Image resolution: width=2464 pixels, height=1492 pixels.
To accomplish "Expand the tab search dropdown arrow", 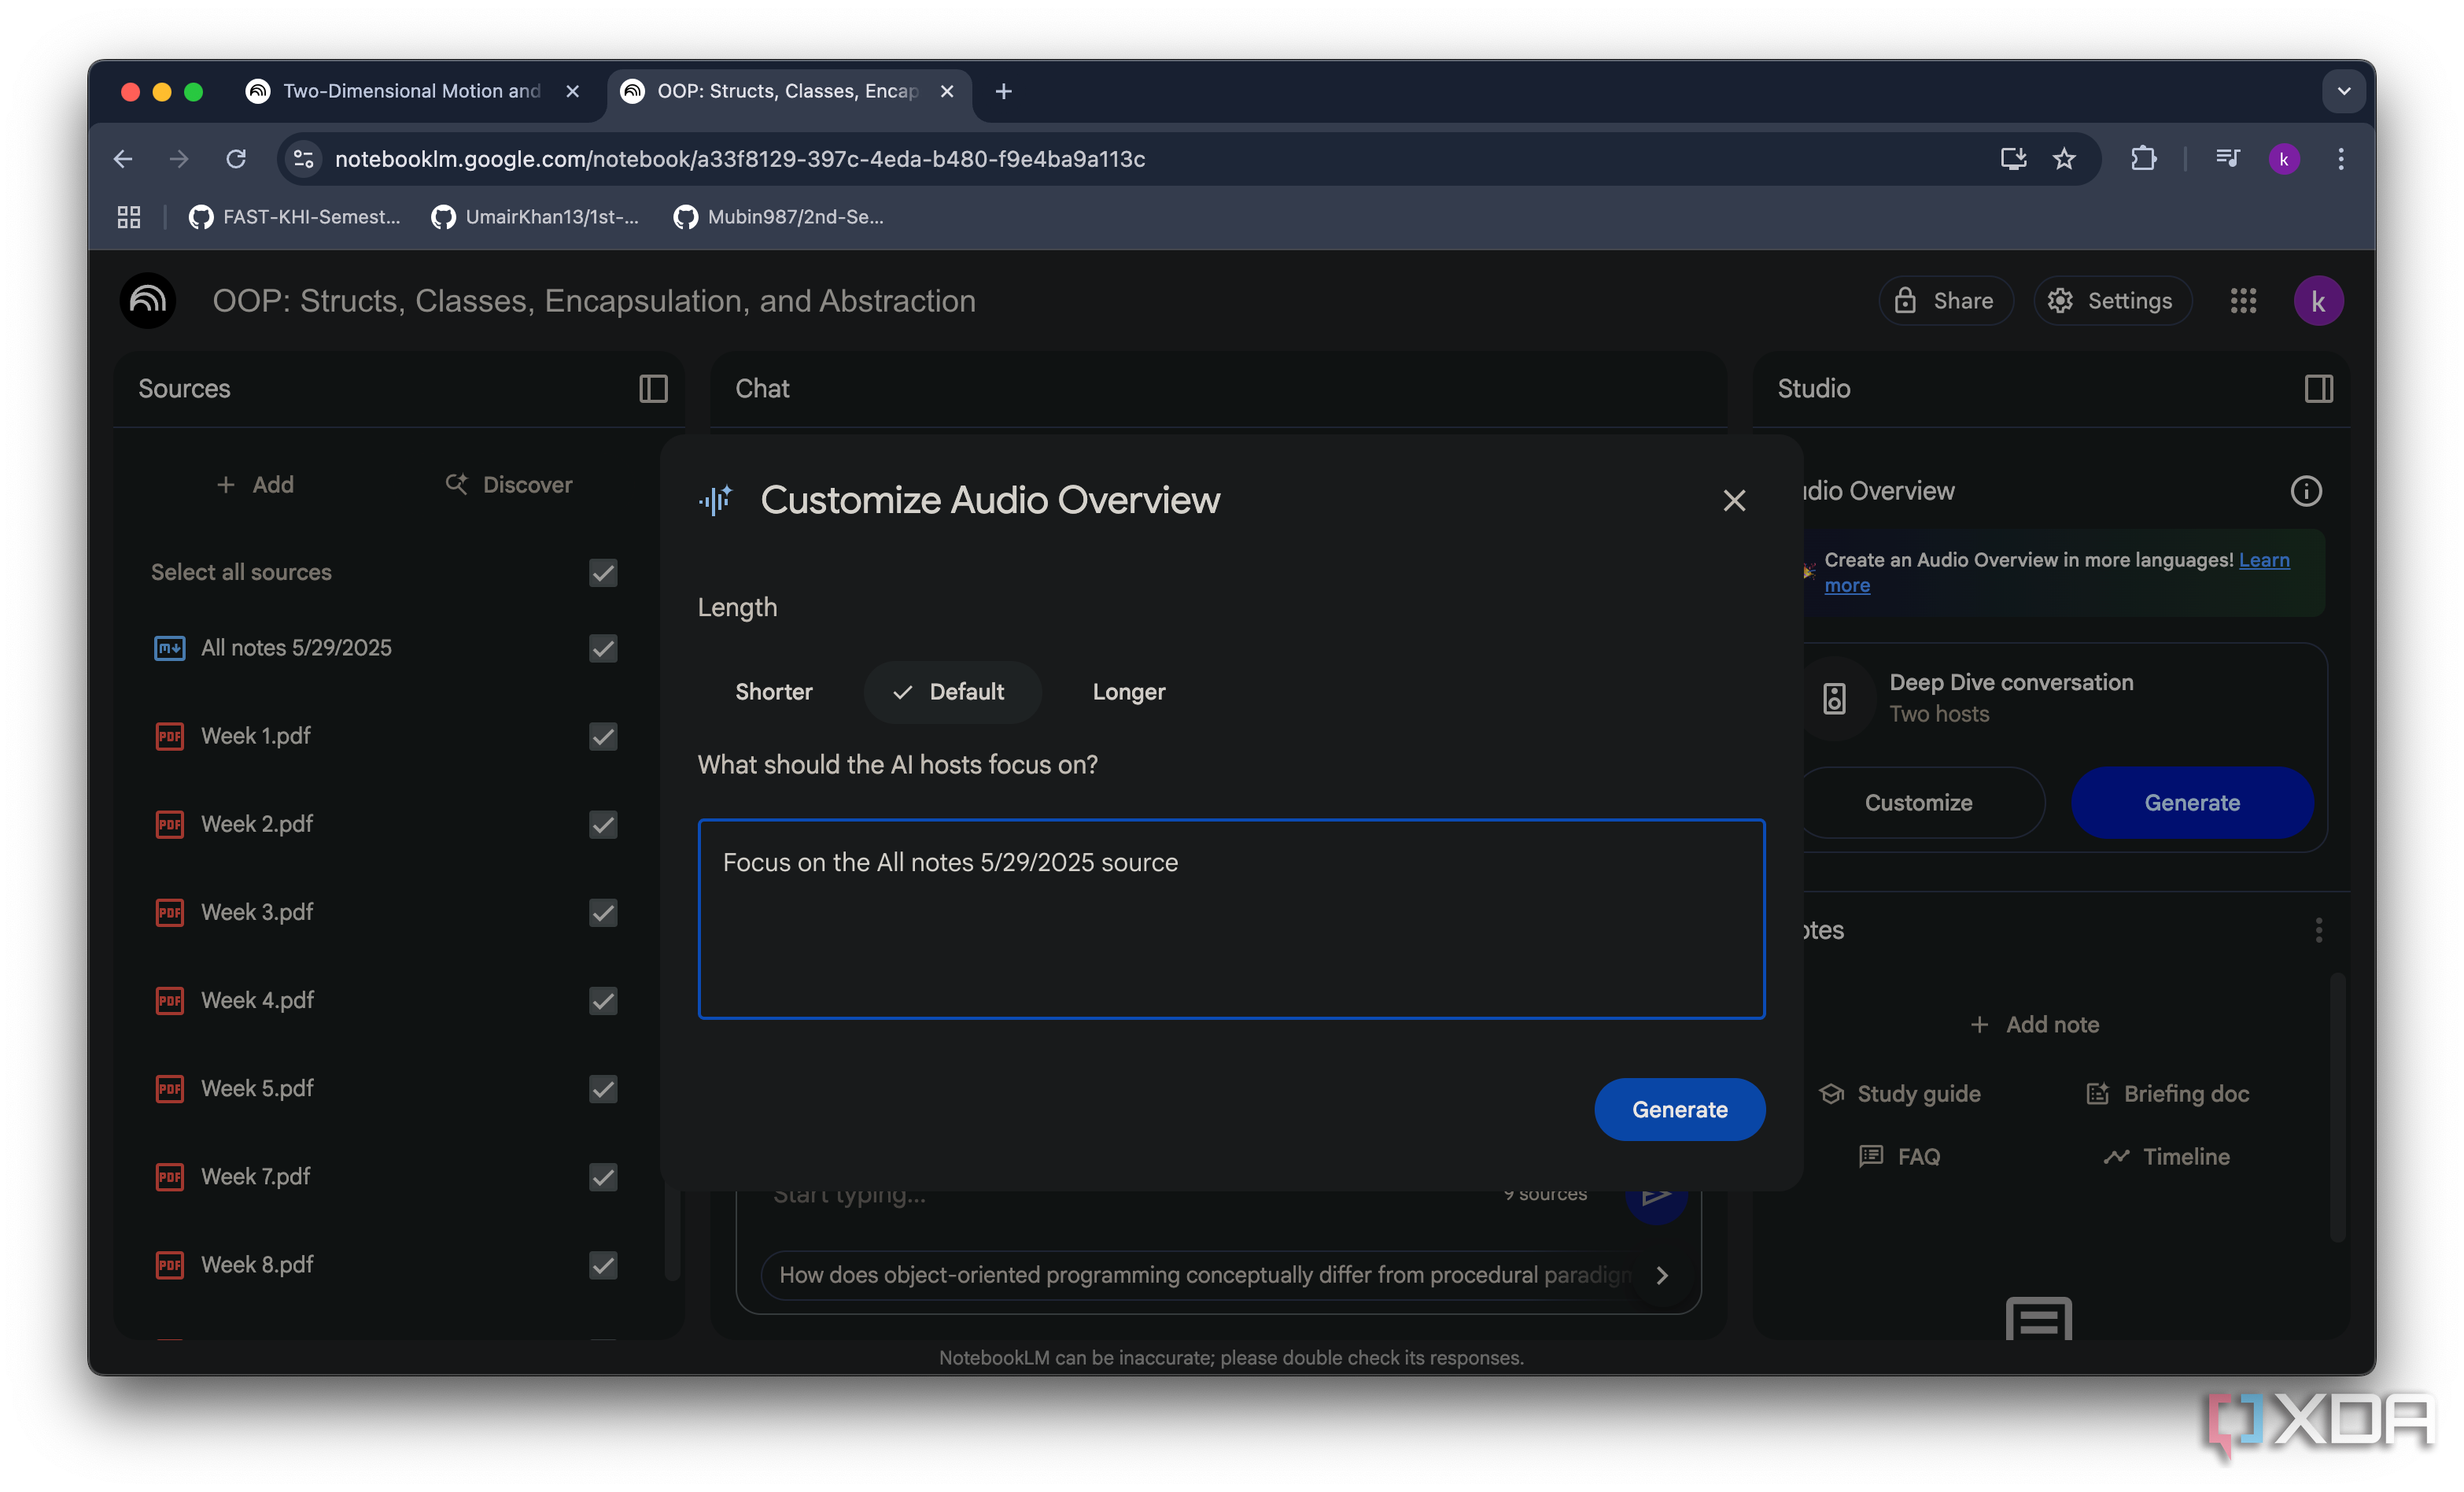I will (x=2342, y=91).
